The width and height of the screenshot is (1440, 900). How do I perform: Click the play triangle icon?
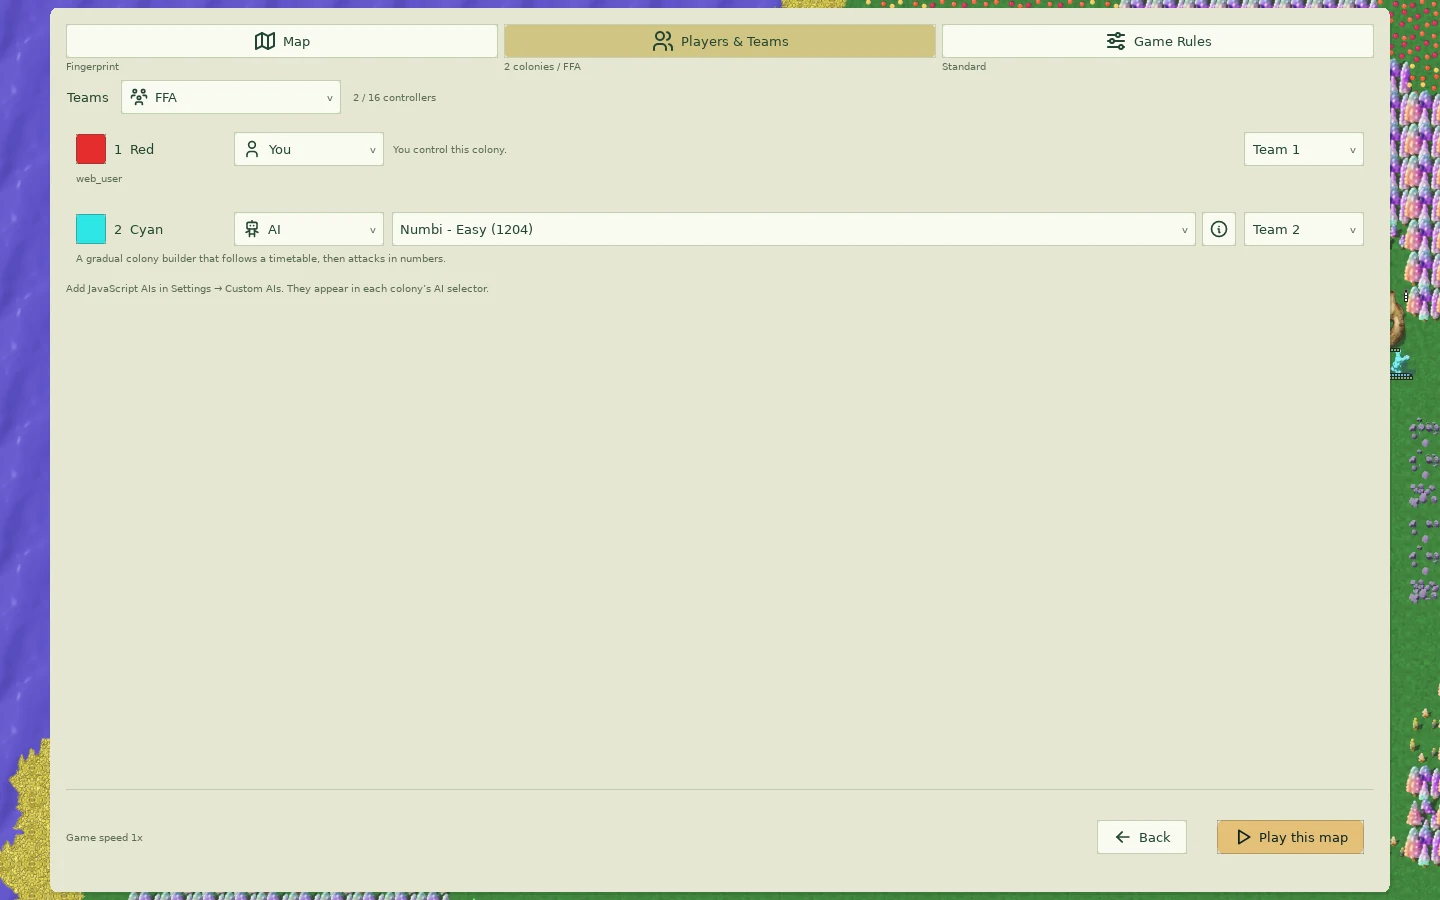coord(1243,837)
